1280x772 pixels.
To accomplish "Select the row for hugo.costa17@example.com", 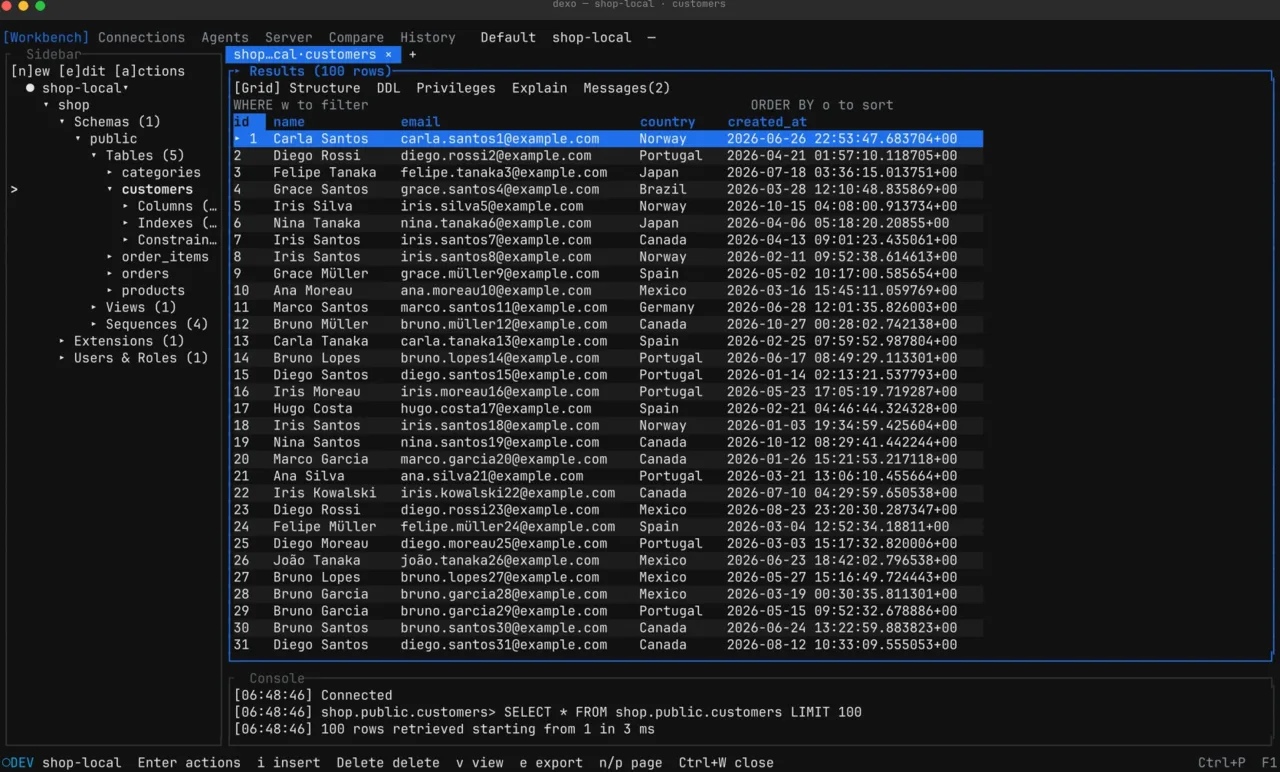I will tap(608, 409).
